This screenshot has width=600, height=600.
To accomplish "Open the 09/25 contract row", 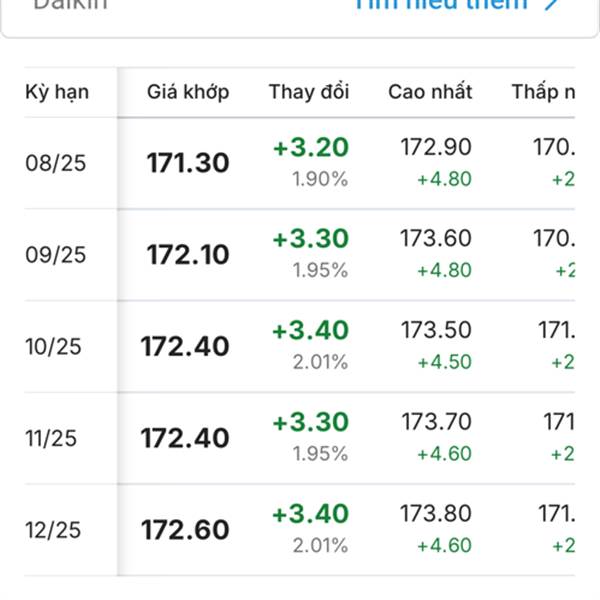I will (x=300, y=255).
